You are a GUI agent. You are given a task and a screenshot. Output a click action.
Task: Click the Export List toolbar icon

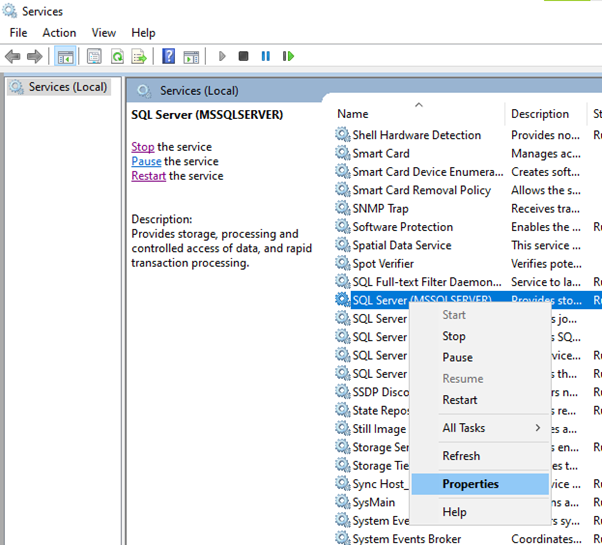[x=139, y=56]
